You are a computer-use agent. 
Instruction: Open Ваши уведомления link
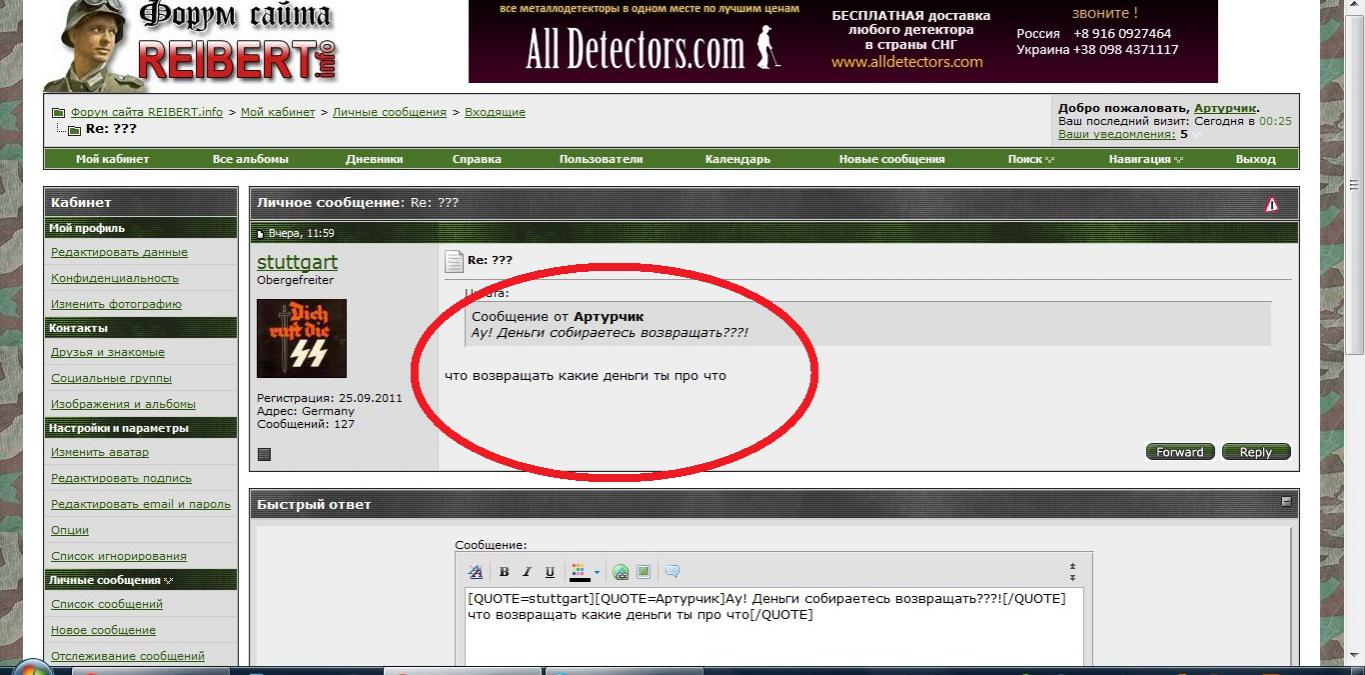[1117, 134]
